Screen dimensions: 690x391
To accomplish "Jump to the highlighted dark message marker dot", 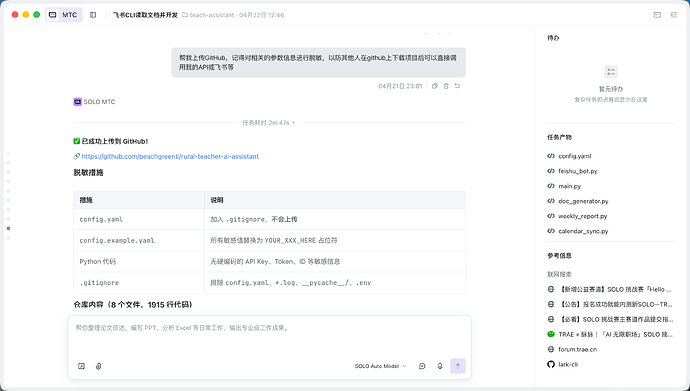I will (8, 228).
